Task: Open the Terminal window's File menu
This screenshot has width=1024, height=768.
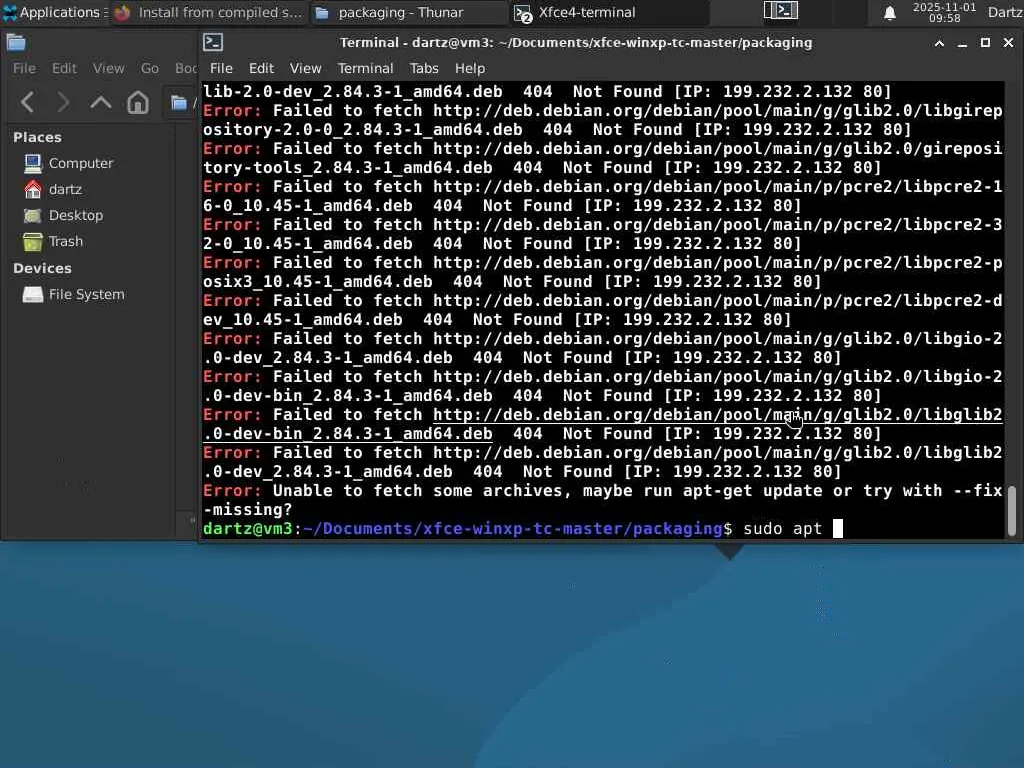Action: (x=221, y=68)
